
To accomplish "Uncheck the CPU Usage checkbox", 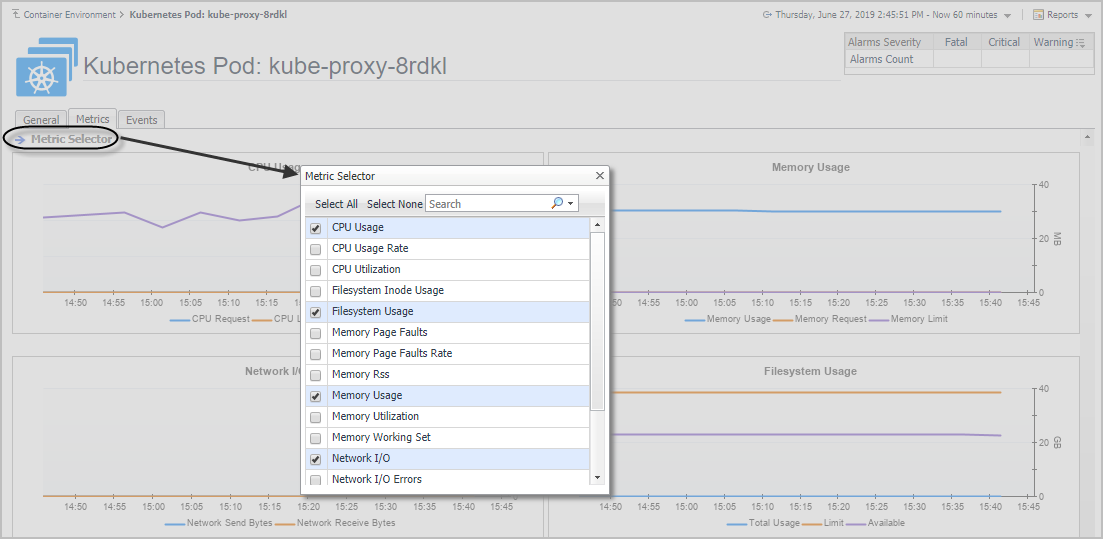I will pos(316,228).
